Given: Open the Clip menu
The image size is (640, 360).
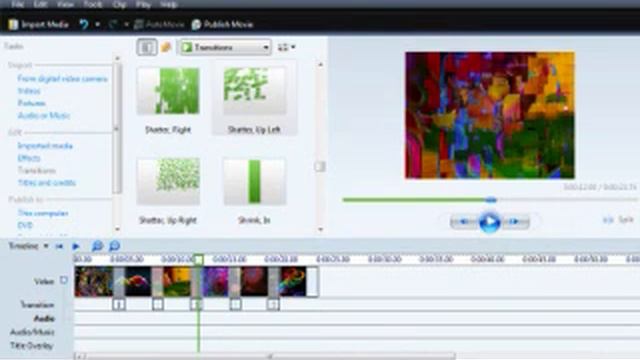Looking at the screenshot, I should click(119, 4).
